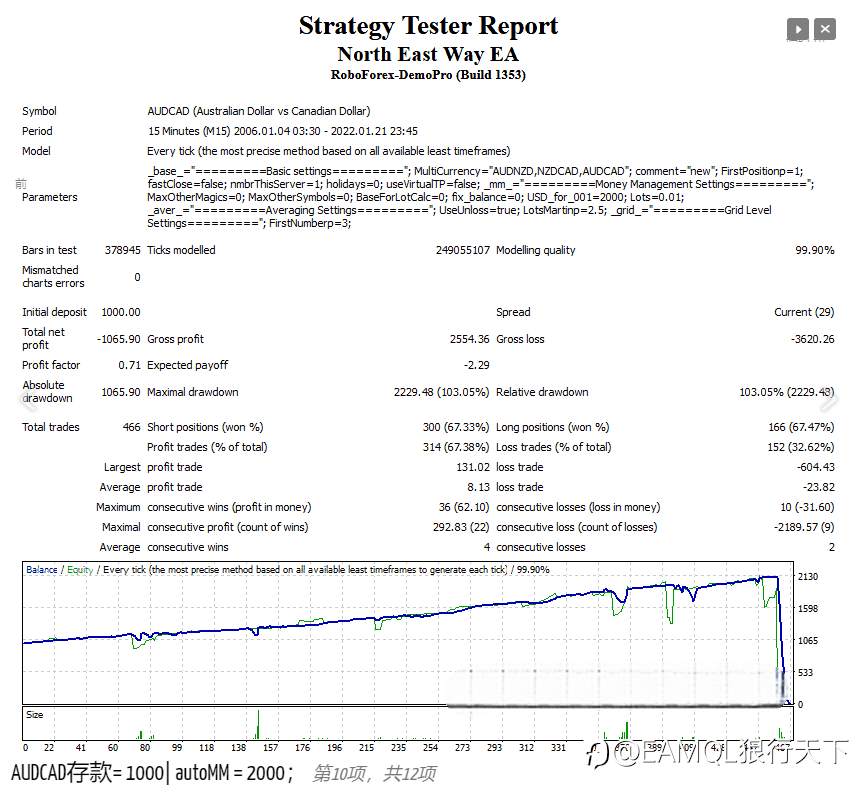Click the 'Strategy Tester Report' title

(x=428, y=26)
